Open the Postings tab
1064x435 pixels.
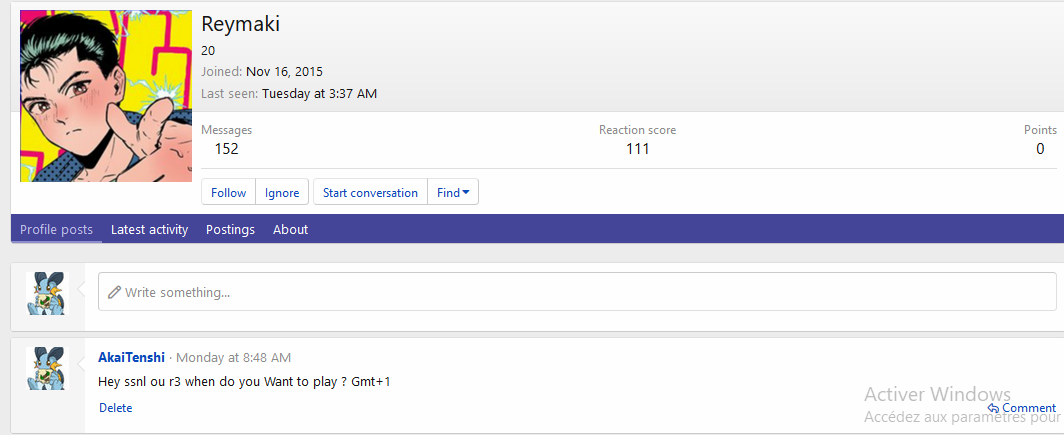(x=231, y=229)
